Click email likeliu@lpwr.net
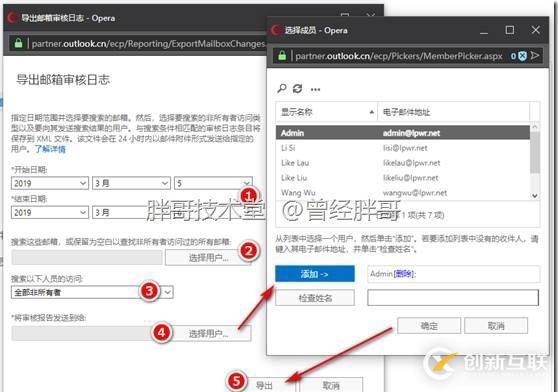Viewport: 558px width, 392px height. click(410, 178)
